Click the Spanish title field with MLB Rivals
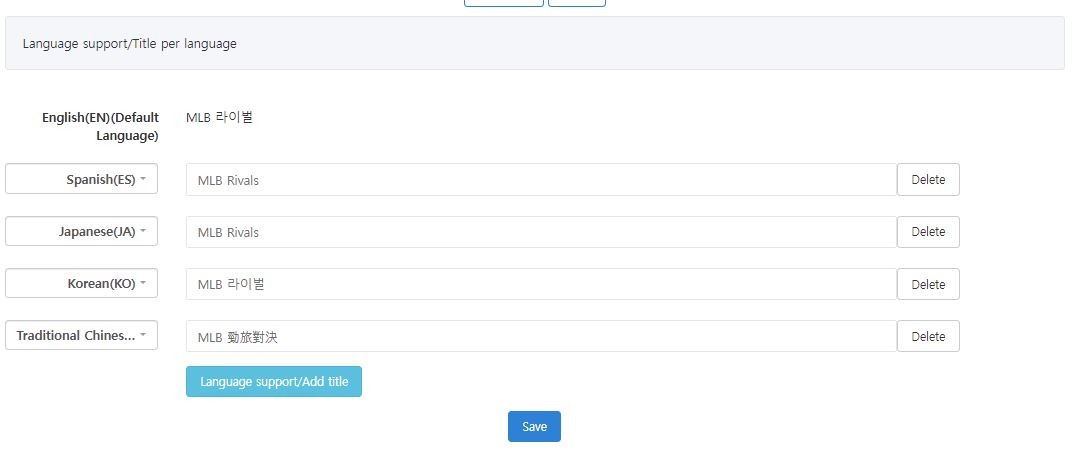Screen dimensions: 1072x454 540,180
